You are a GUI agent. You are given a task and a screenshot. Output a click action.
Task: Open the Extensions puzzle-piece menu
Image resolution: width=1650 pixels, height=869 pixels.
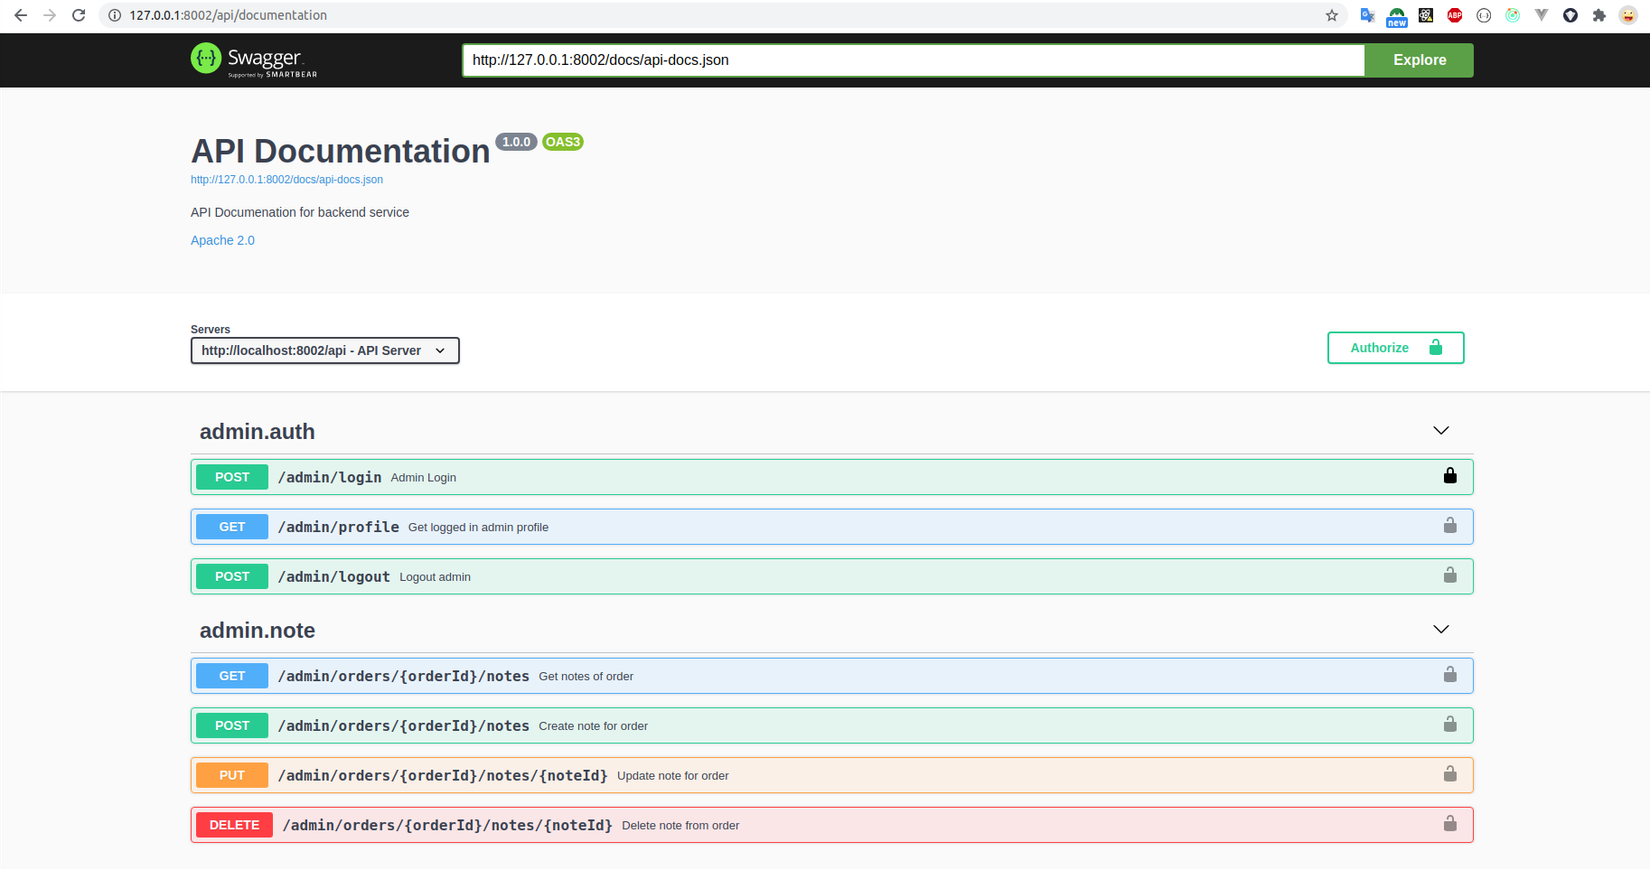click(x=1599, y=15)
